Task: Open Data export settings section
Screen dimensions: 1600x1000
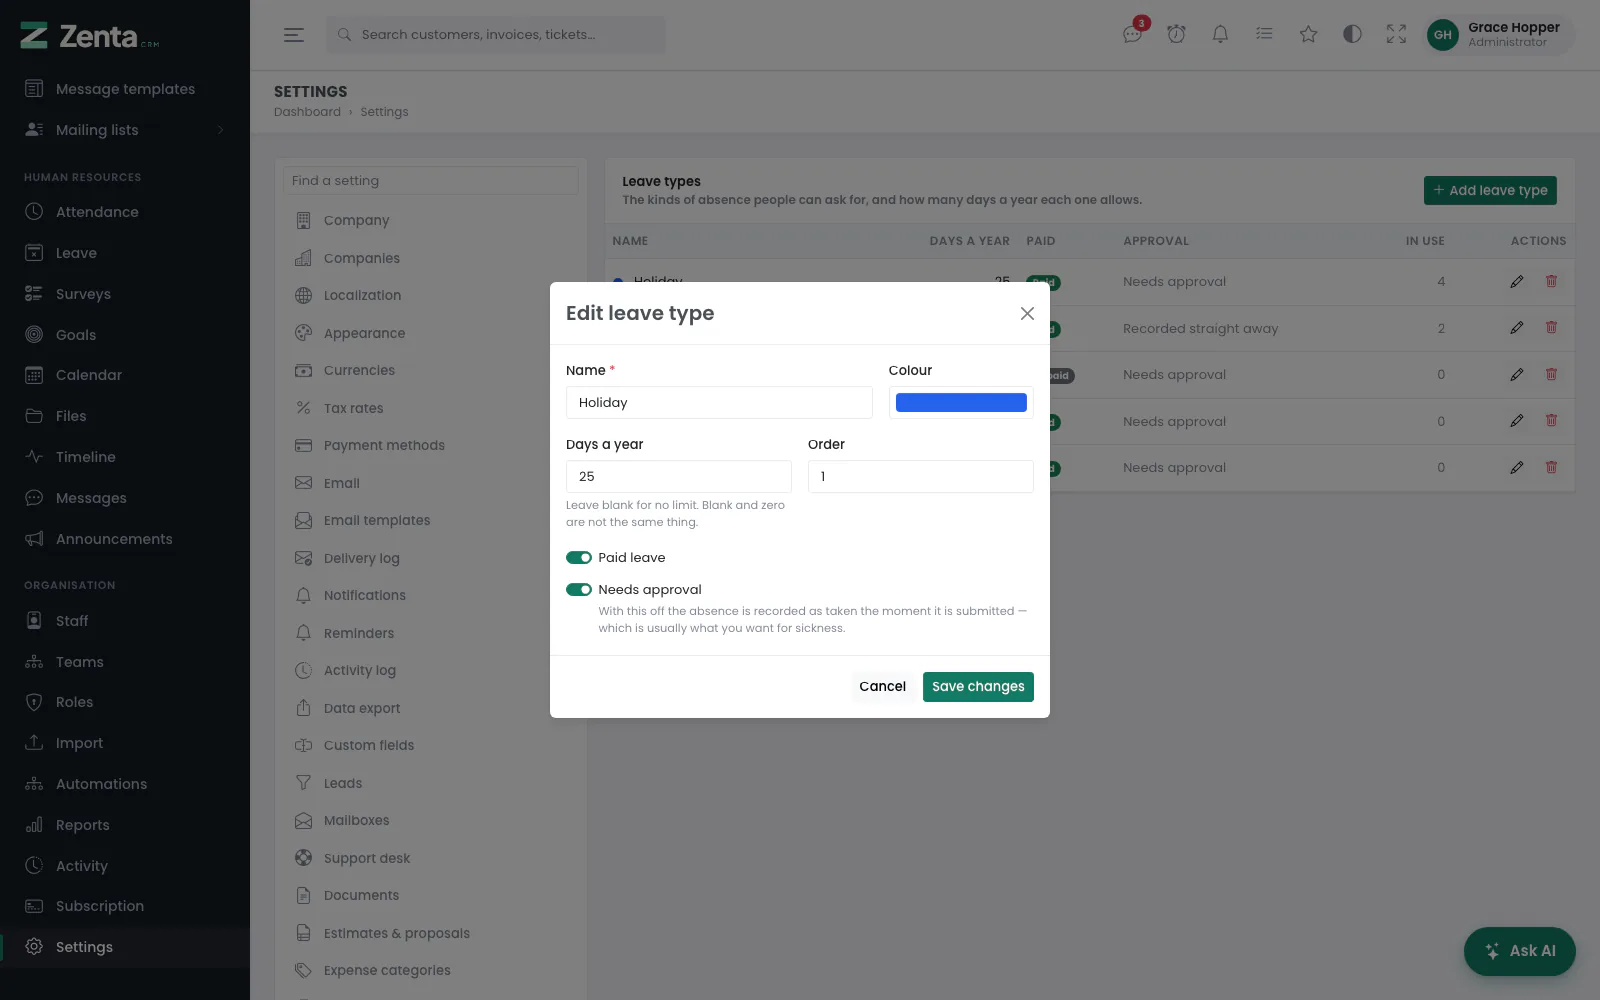Action: 430,708
